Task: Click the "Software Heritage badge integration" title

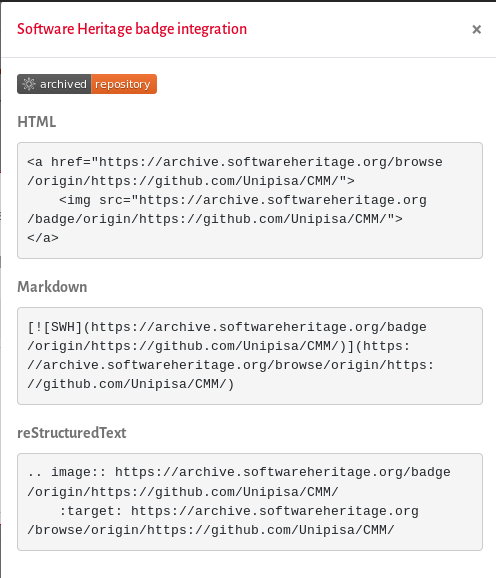Action: [132, 29]
